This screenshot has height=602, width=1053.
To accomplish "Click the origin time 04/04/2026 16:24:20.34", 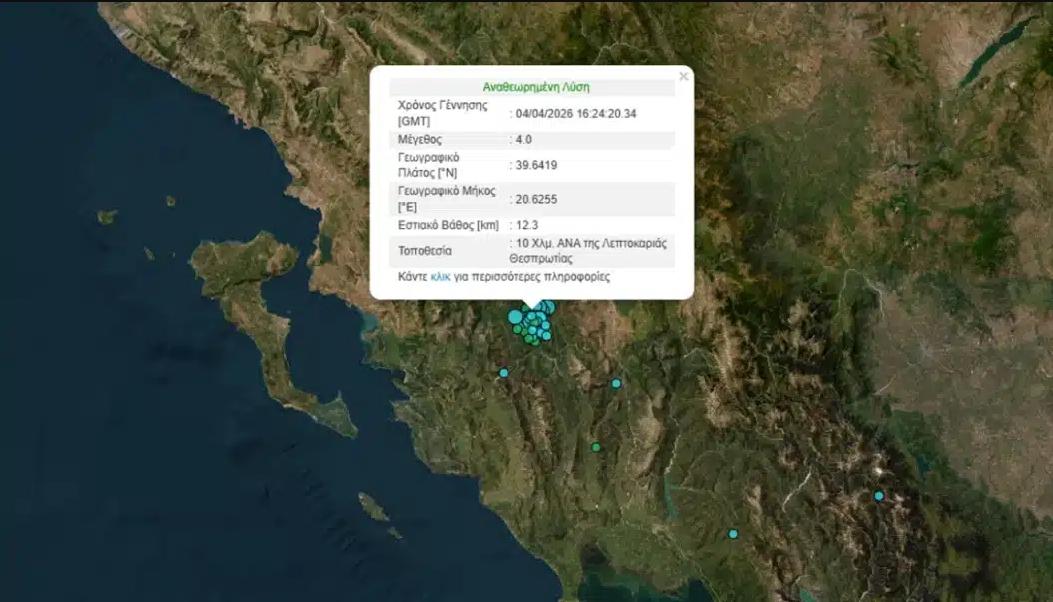I will tap(575, 113).
